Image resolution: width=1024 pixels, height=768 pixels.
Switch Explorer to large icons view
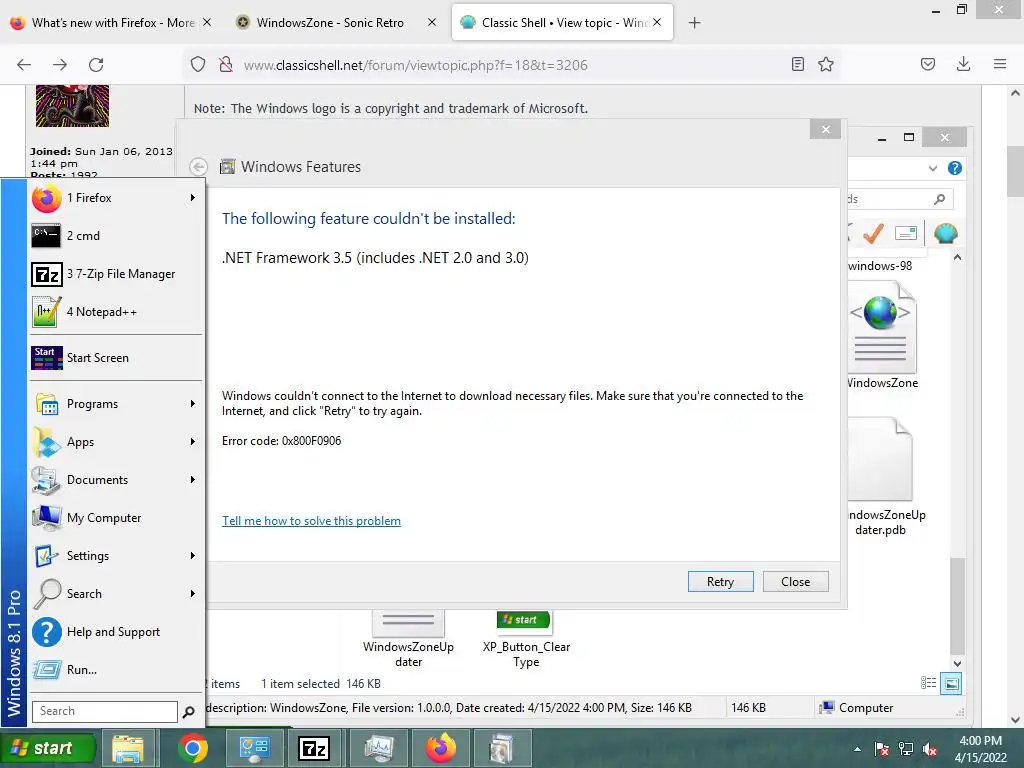[x=952, y=684]
